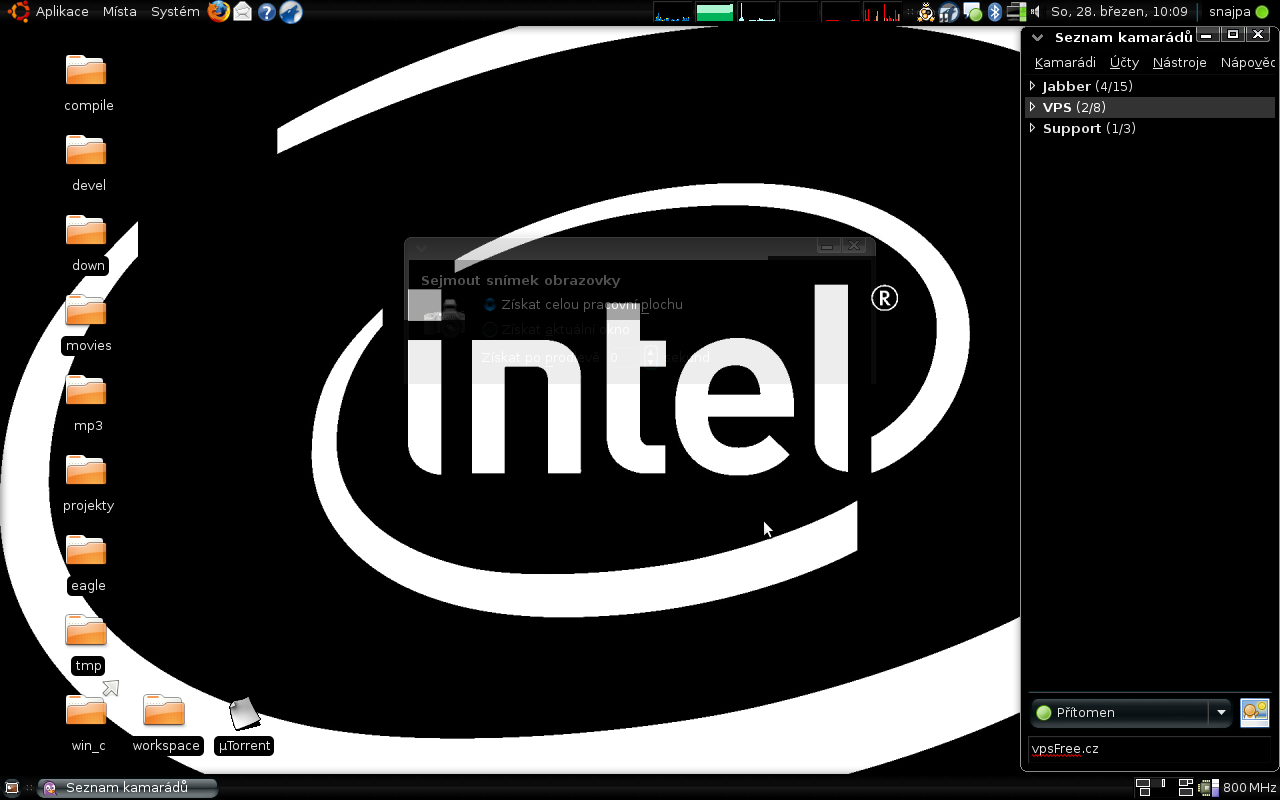Open the Aplikace menu
The image size is (1280, 800).
[x=62, y=12]
